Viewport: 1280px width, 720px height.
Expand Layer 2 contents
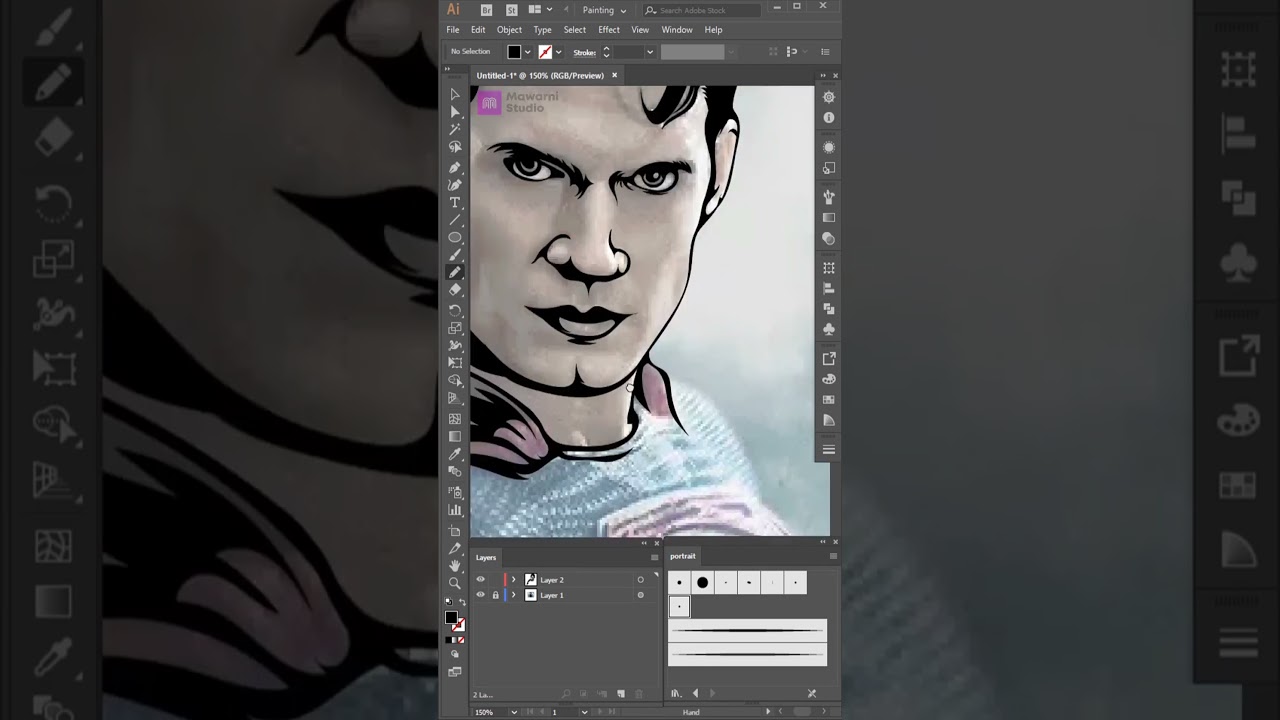[514, 580]
